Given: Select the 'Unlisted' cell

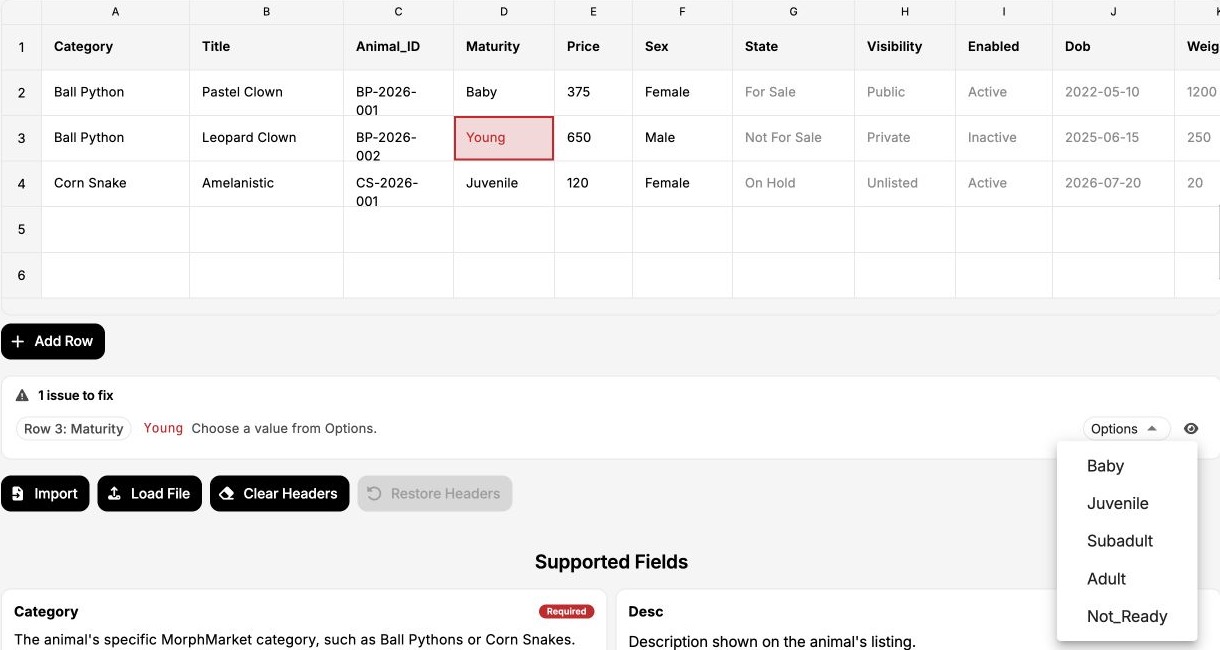Looking at the screenshot, I should point(904,183).
